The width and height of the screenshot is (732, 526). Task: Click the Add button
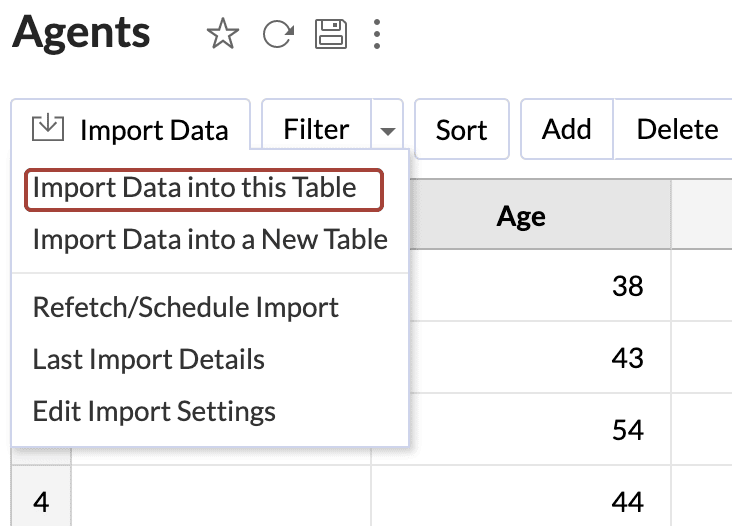coord(567,130)
